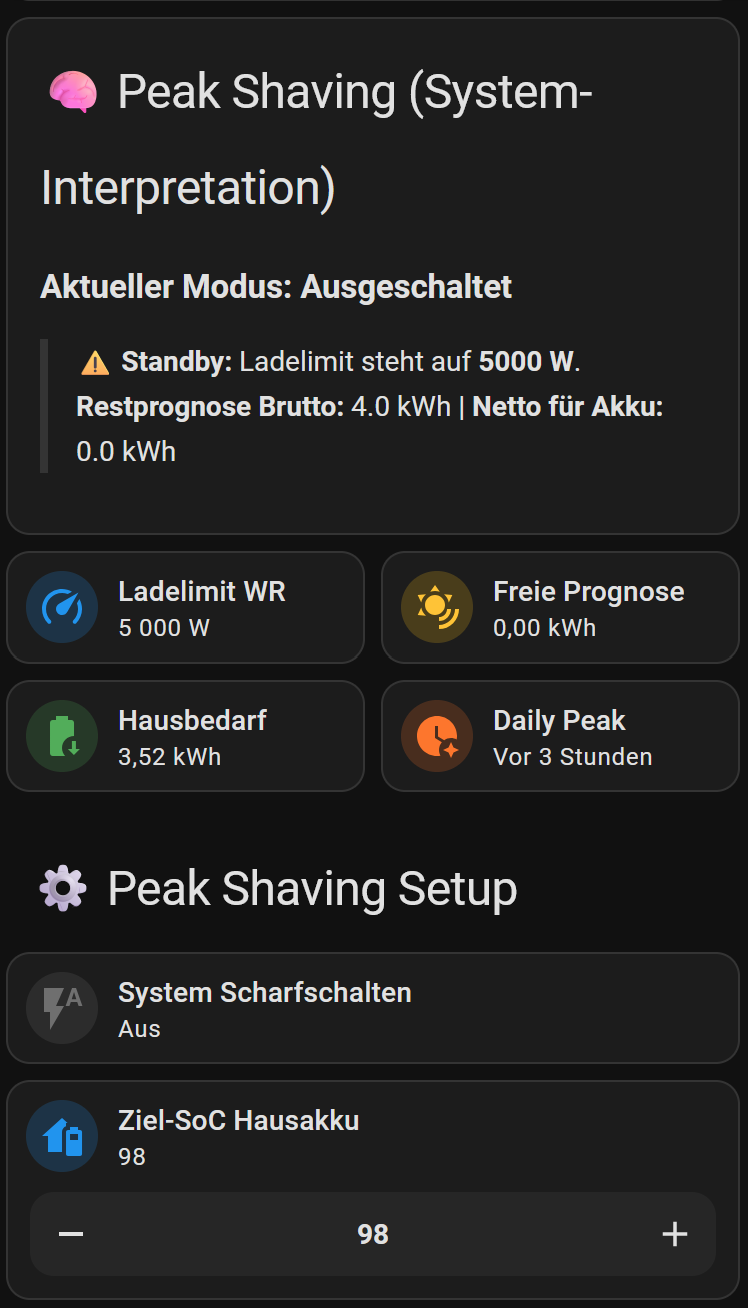Click the gear icon beside Peak Shaving Setup
748x1308 pixels.
click(63, 888)
